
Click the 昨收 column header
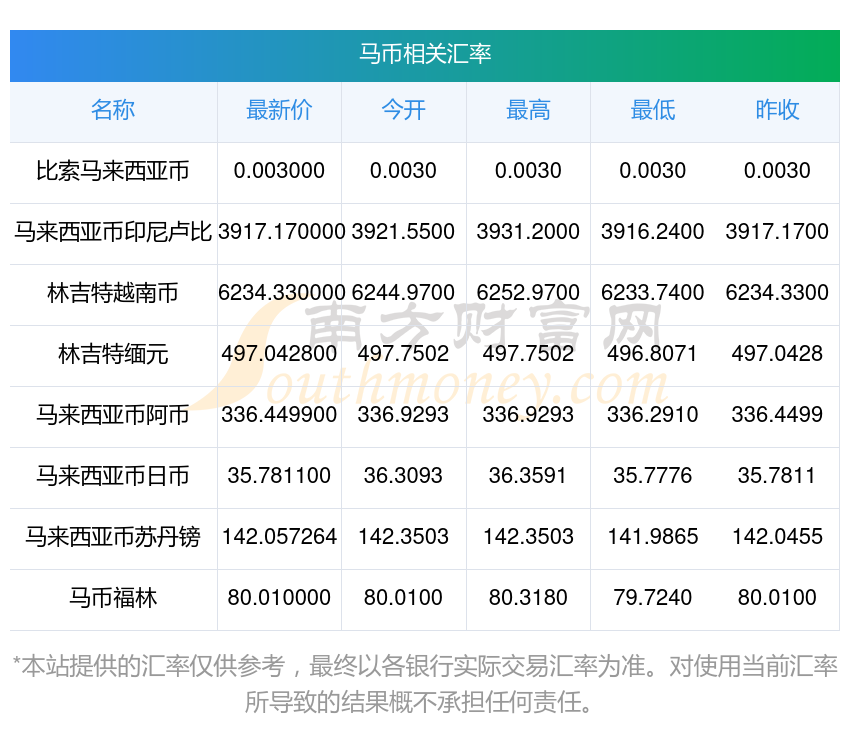[x=777, y=110]
